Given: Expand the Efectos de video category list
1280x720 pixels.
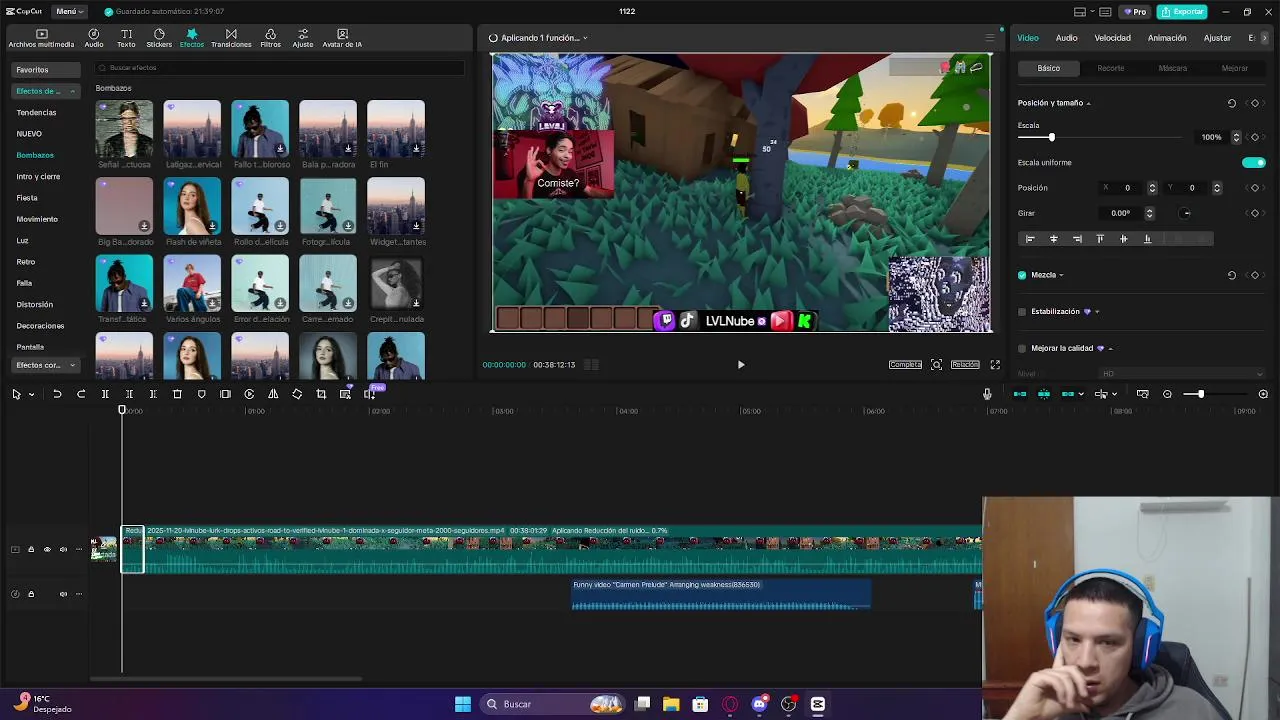Looking at the screenshot, I should point(46,91).
